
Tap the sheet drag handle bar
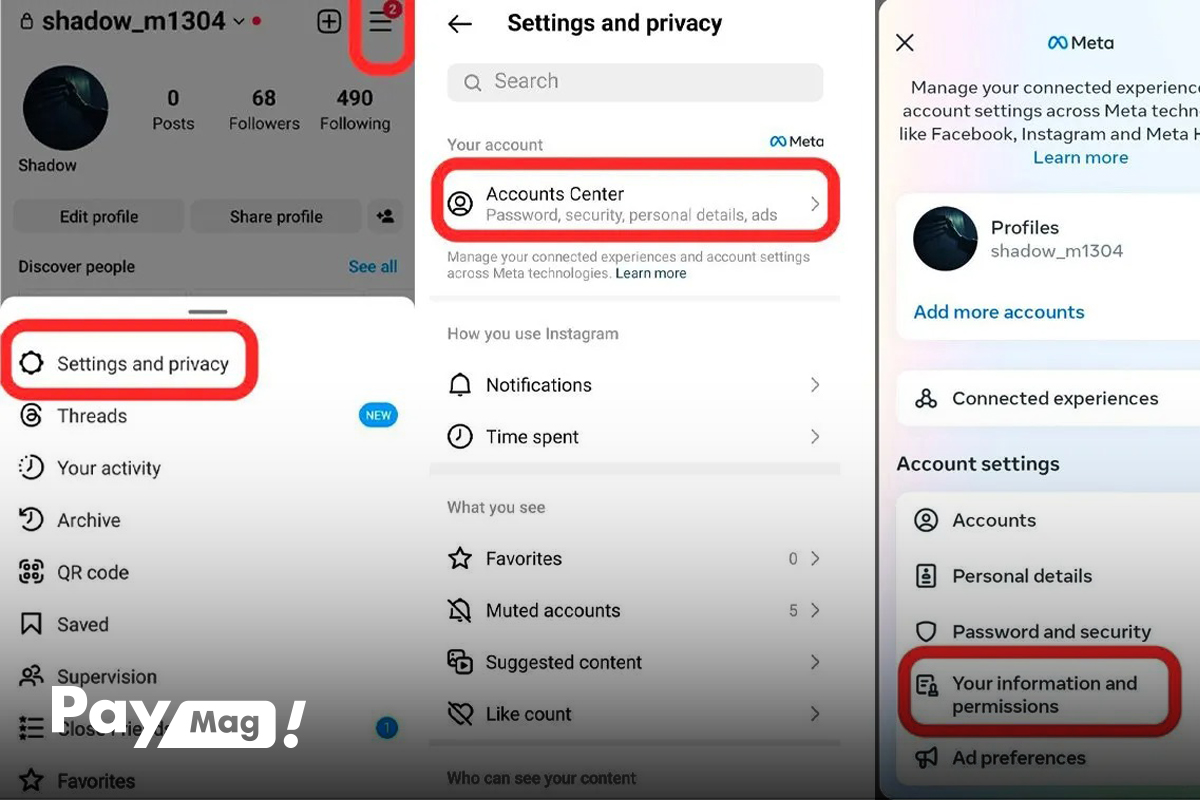tap(208, 312)
